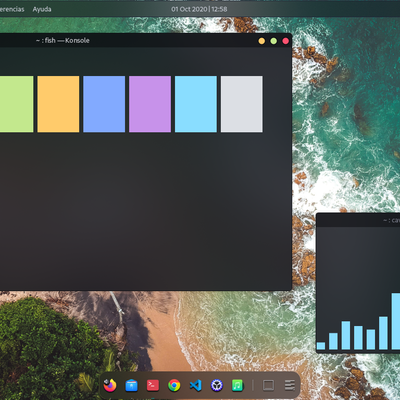
Task: Launch Firefox from the dock
Action: (x=110, y=385)
